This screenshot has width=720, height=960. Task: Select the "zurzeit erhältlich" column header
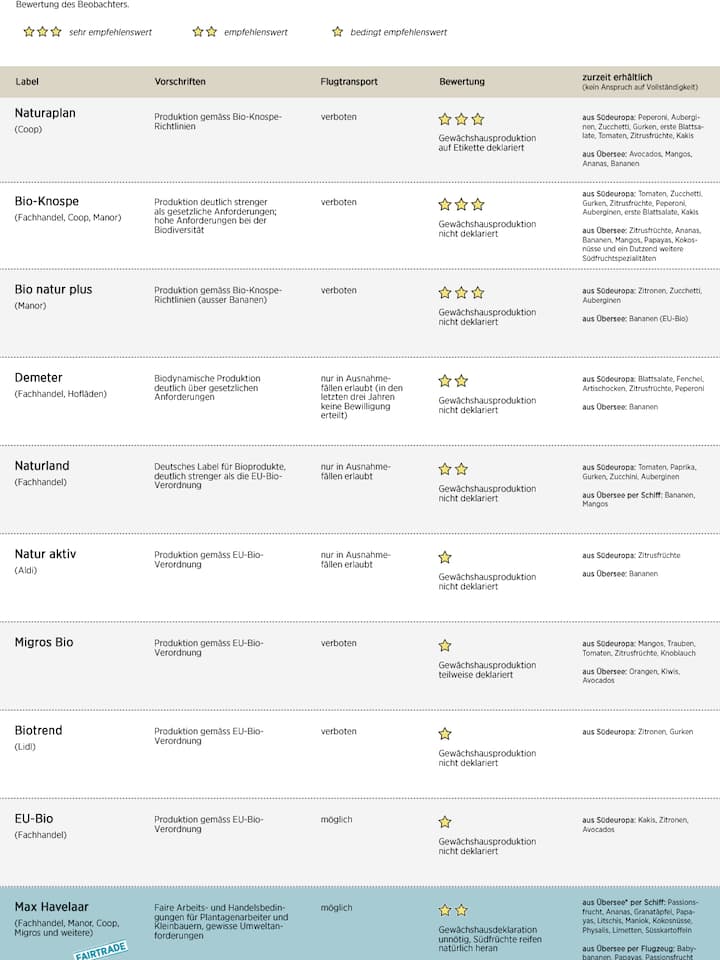617,77
